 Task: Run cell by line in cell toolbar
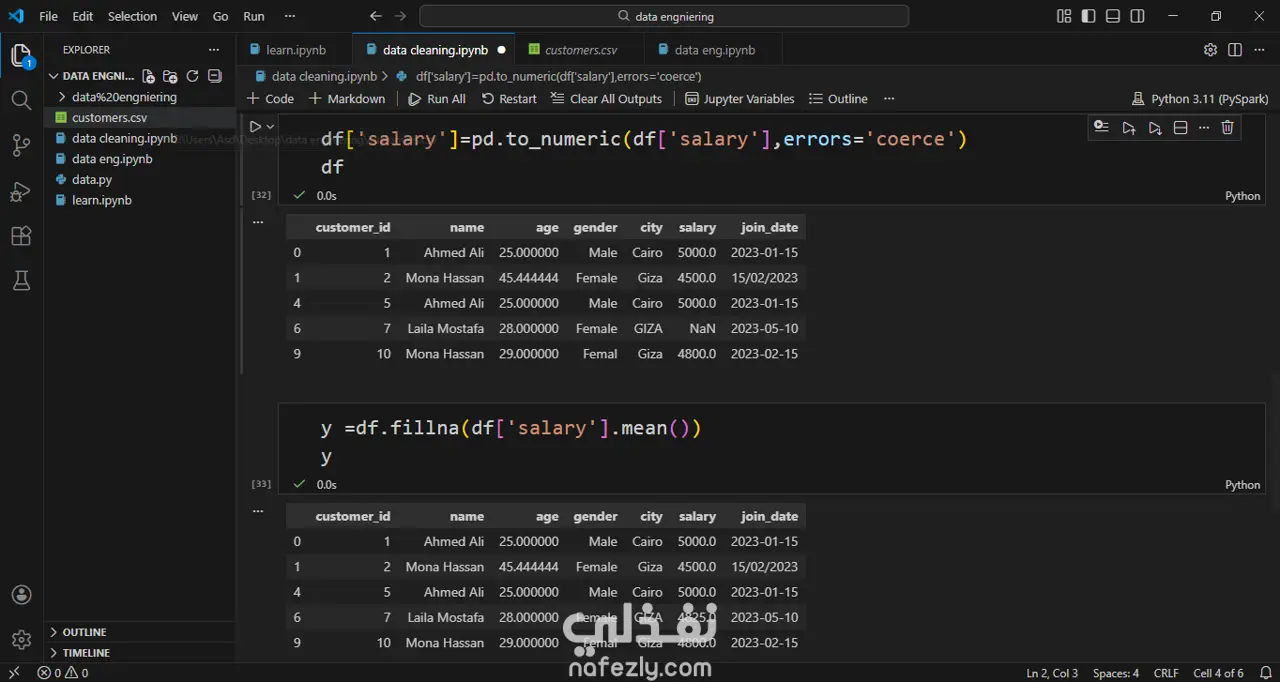[1101, 127]
